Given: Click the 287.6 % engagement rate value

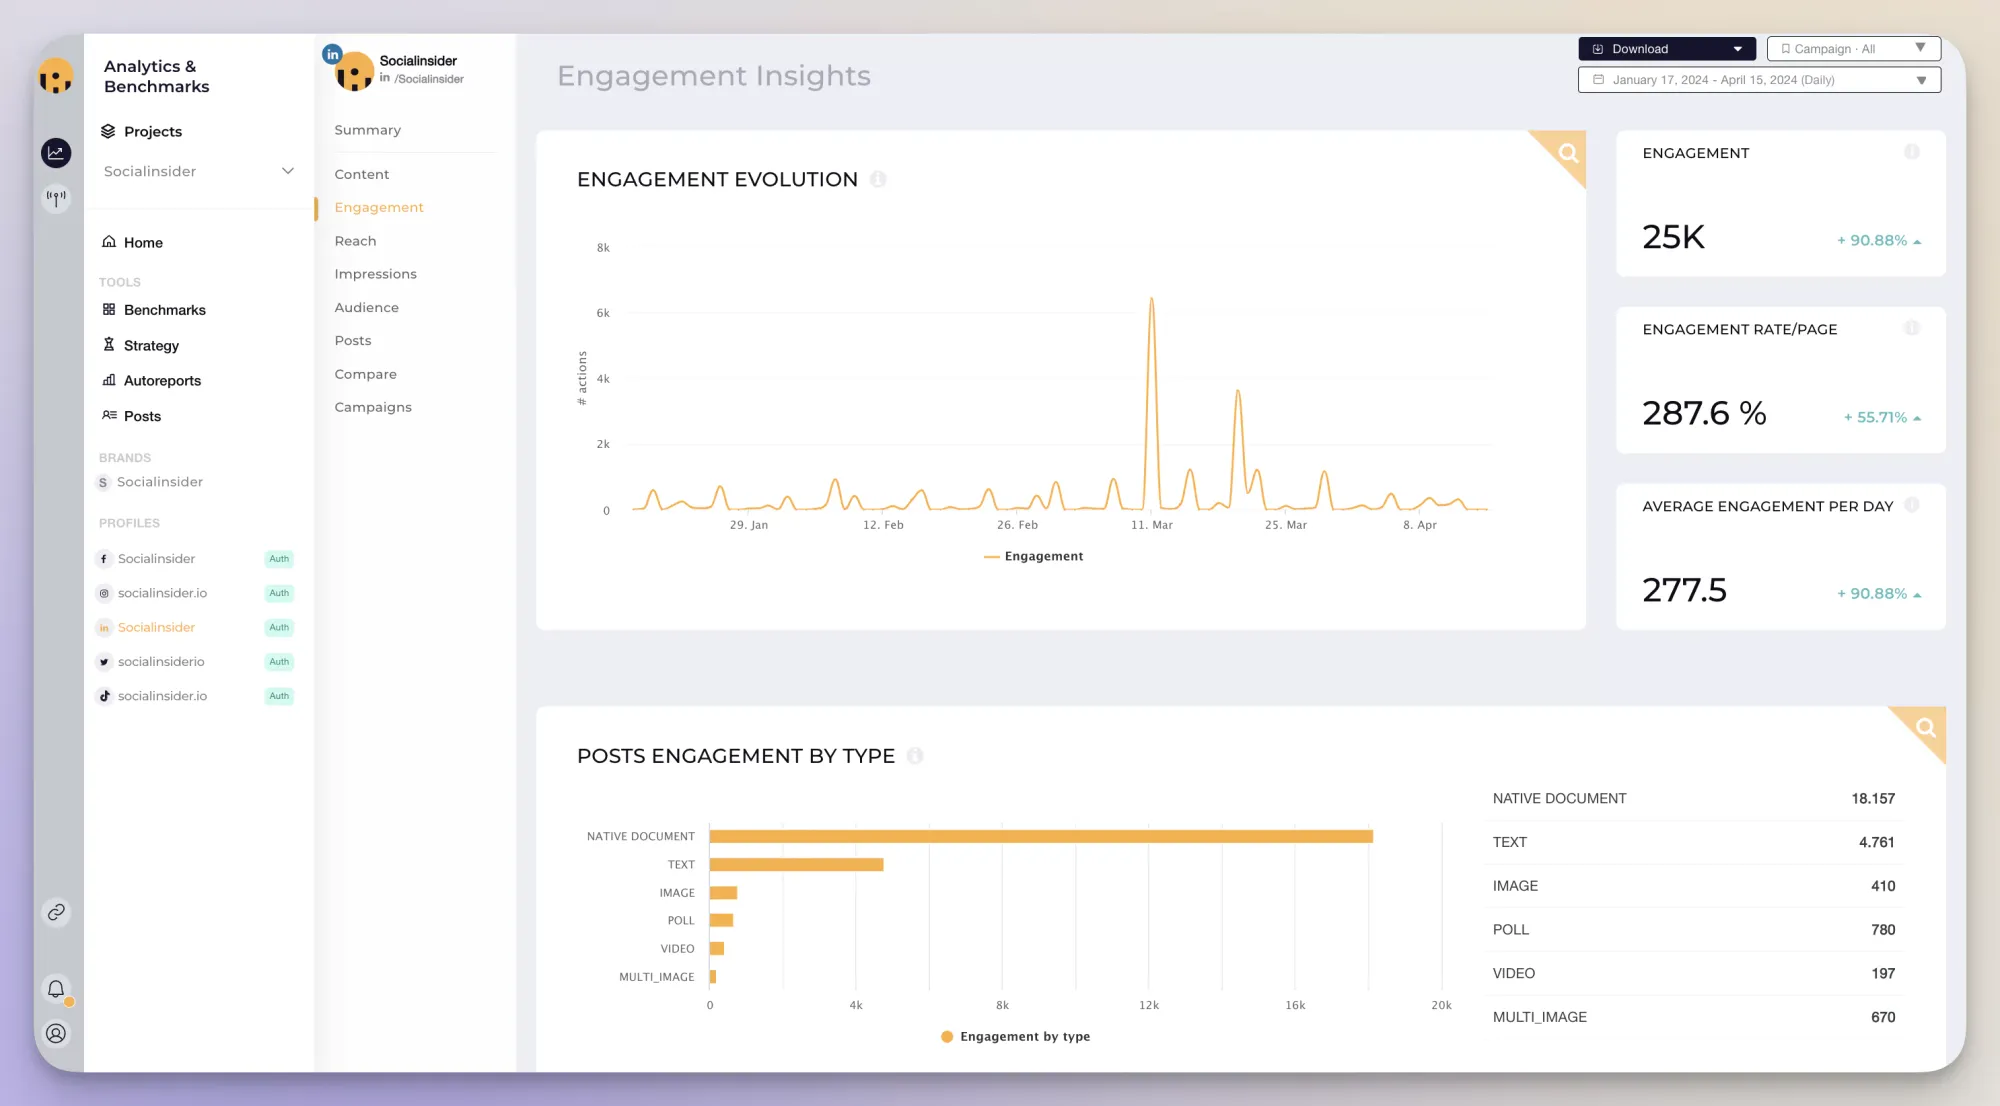Looking at the screenshot, I should coord(1704,413).
